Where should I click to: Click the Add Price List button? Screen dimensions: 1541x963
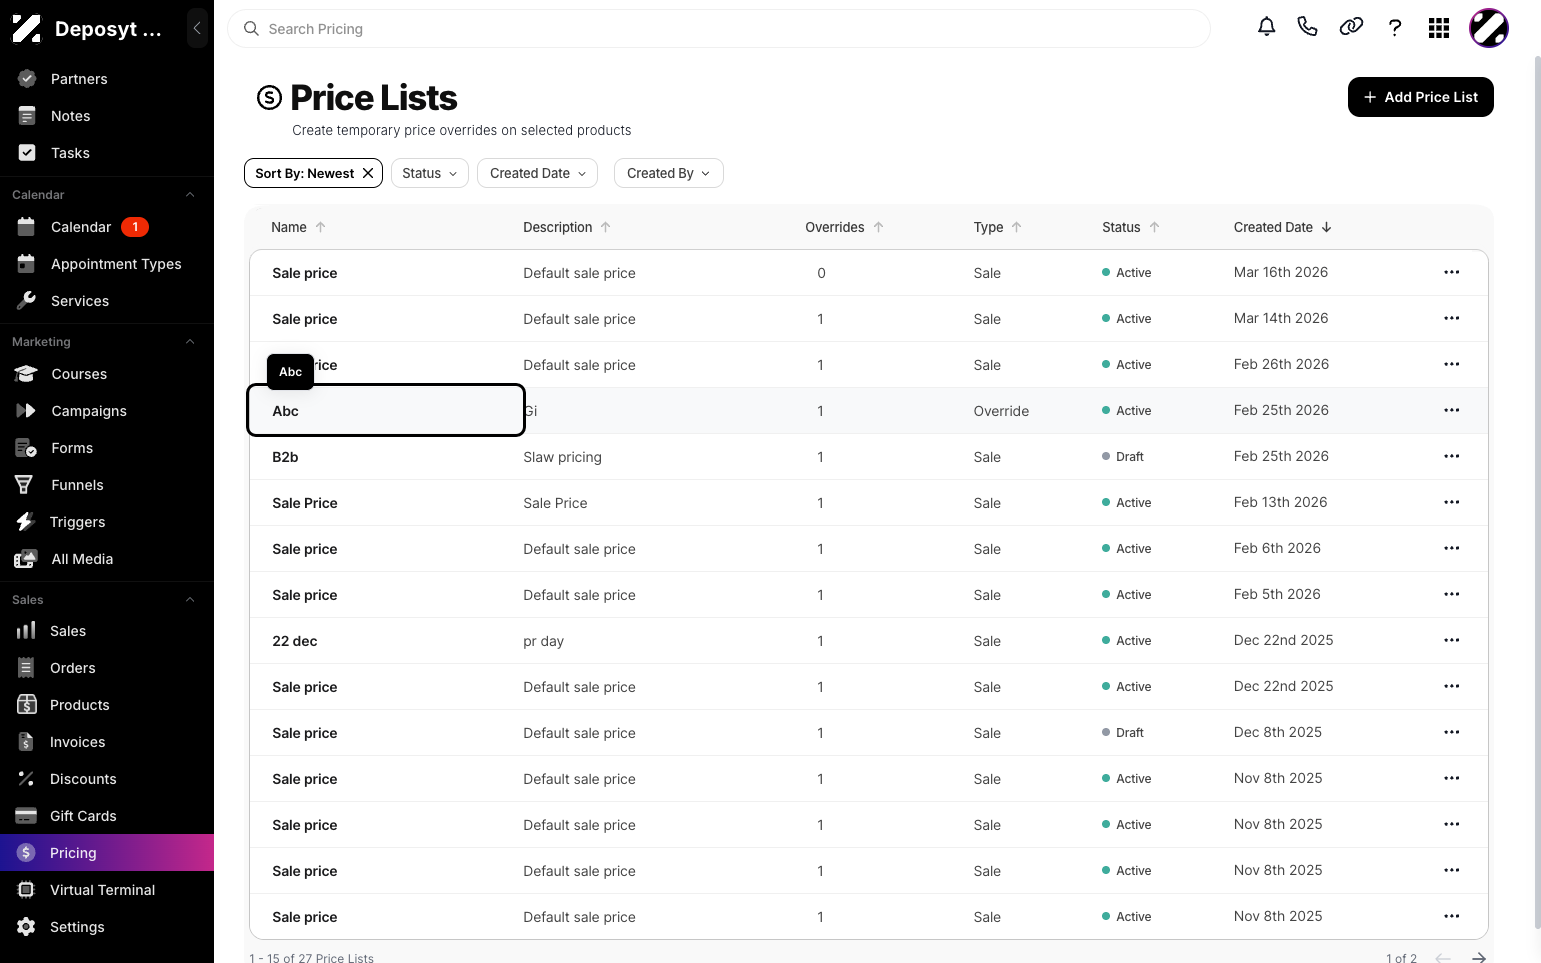[1420, 97]
